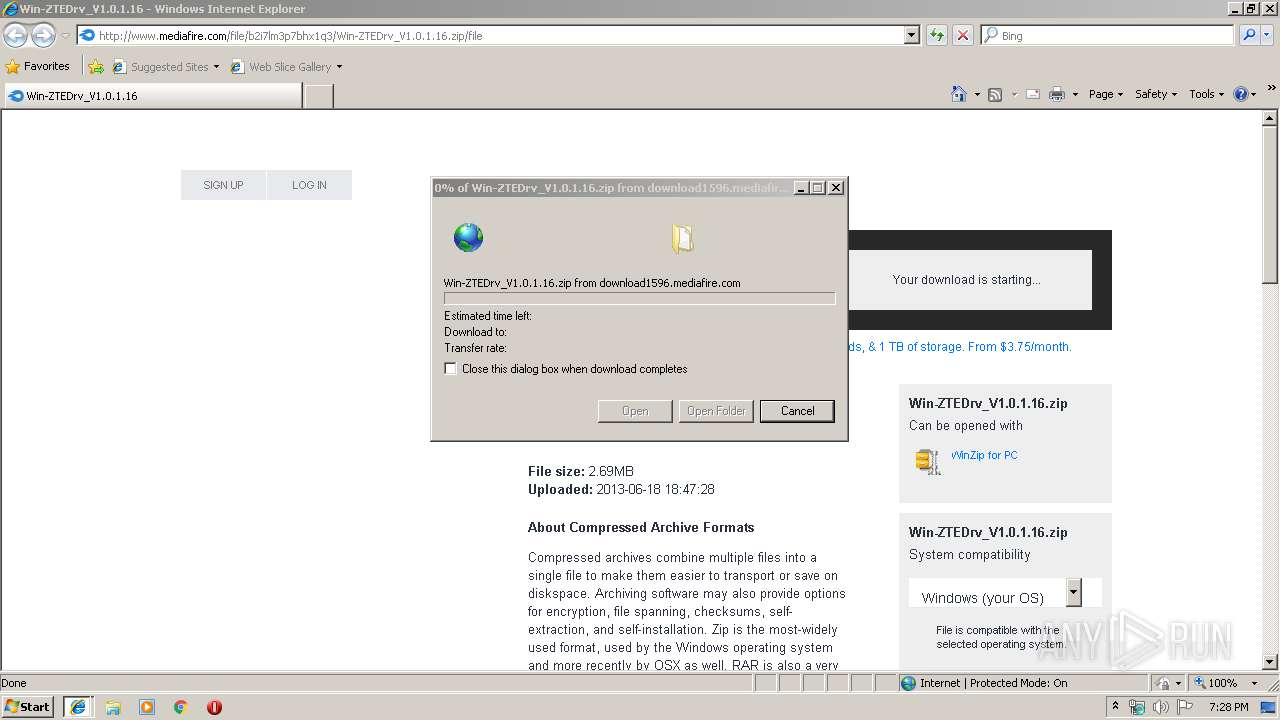Image resolution: width=1280 pixels, height=720 pixels.
Task: Click Cancel in the download dialog
Action: pyautogui.click(x=797, y=411)
